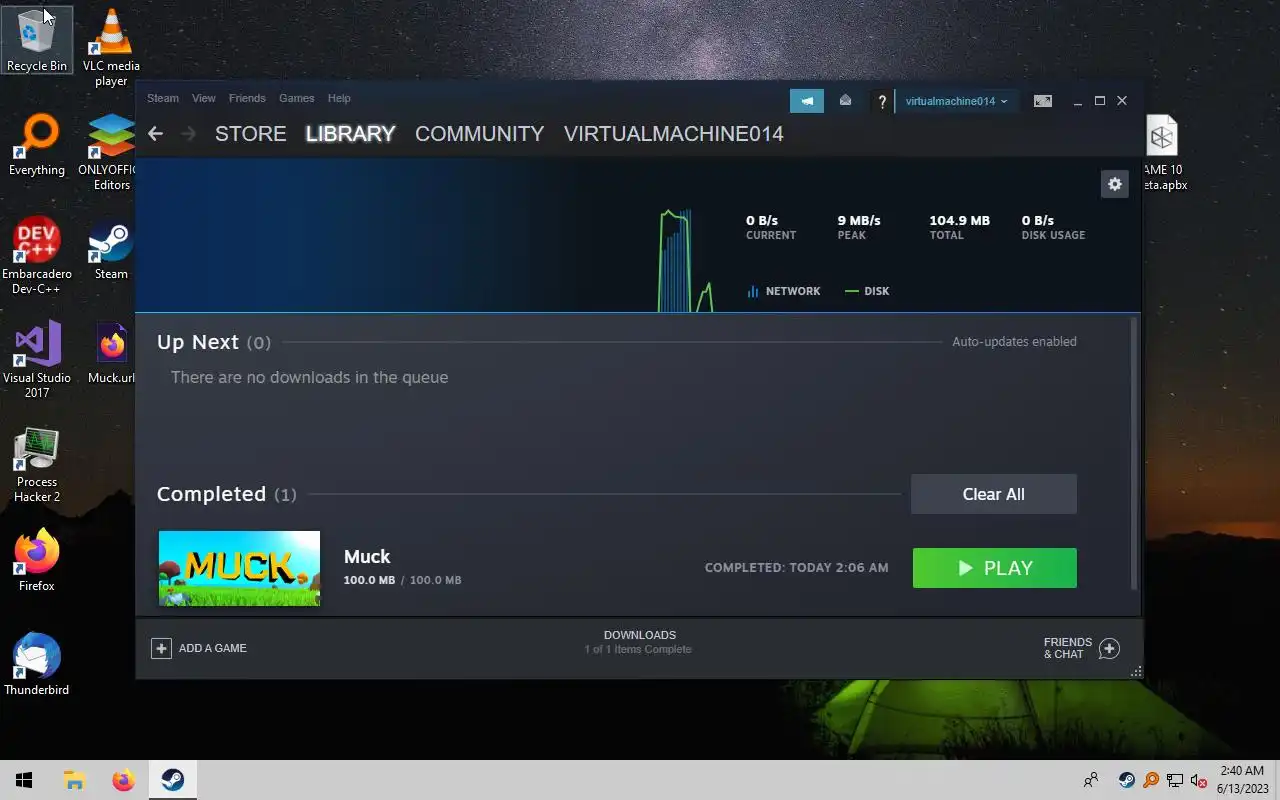The width and height of the screenshot is (1280, 800).
Task: Click the Auto-updates enabled text
Action: pos(1014,341)
